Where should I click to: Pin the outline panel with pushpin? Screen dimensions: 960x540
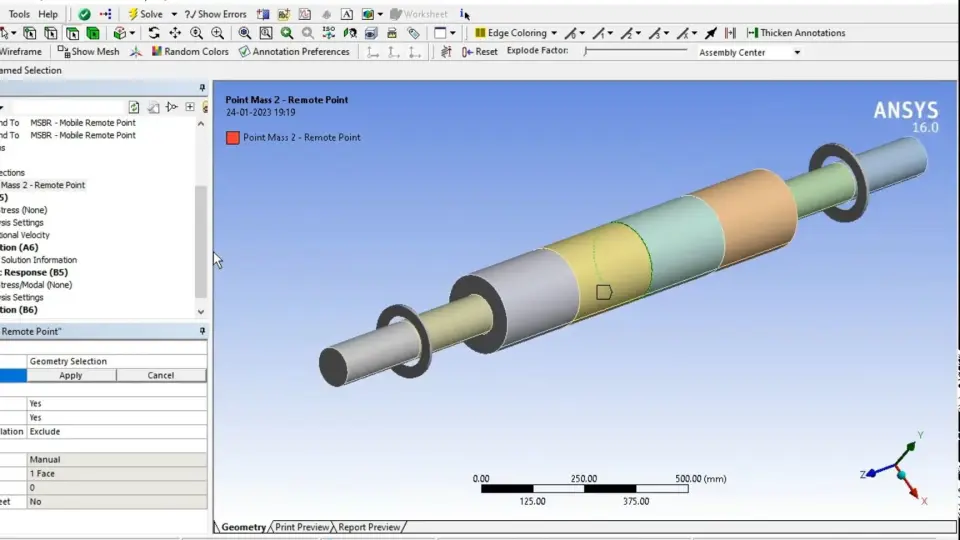202,88
